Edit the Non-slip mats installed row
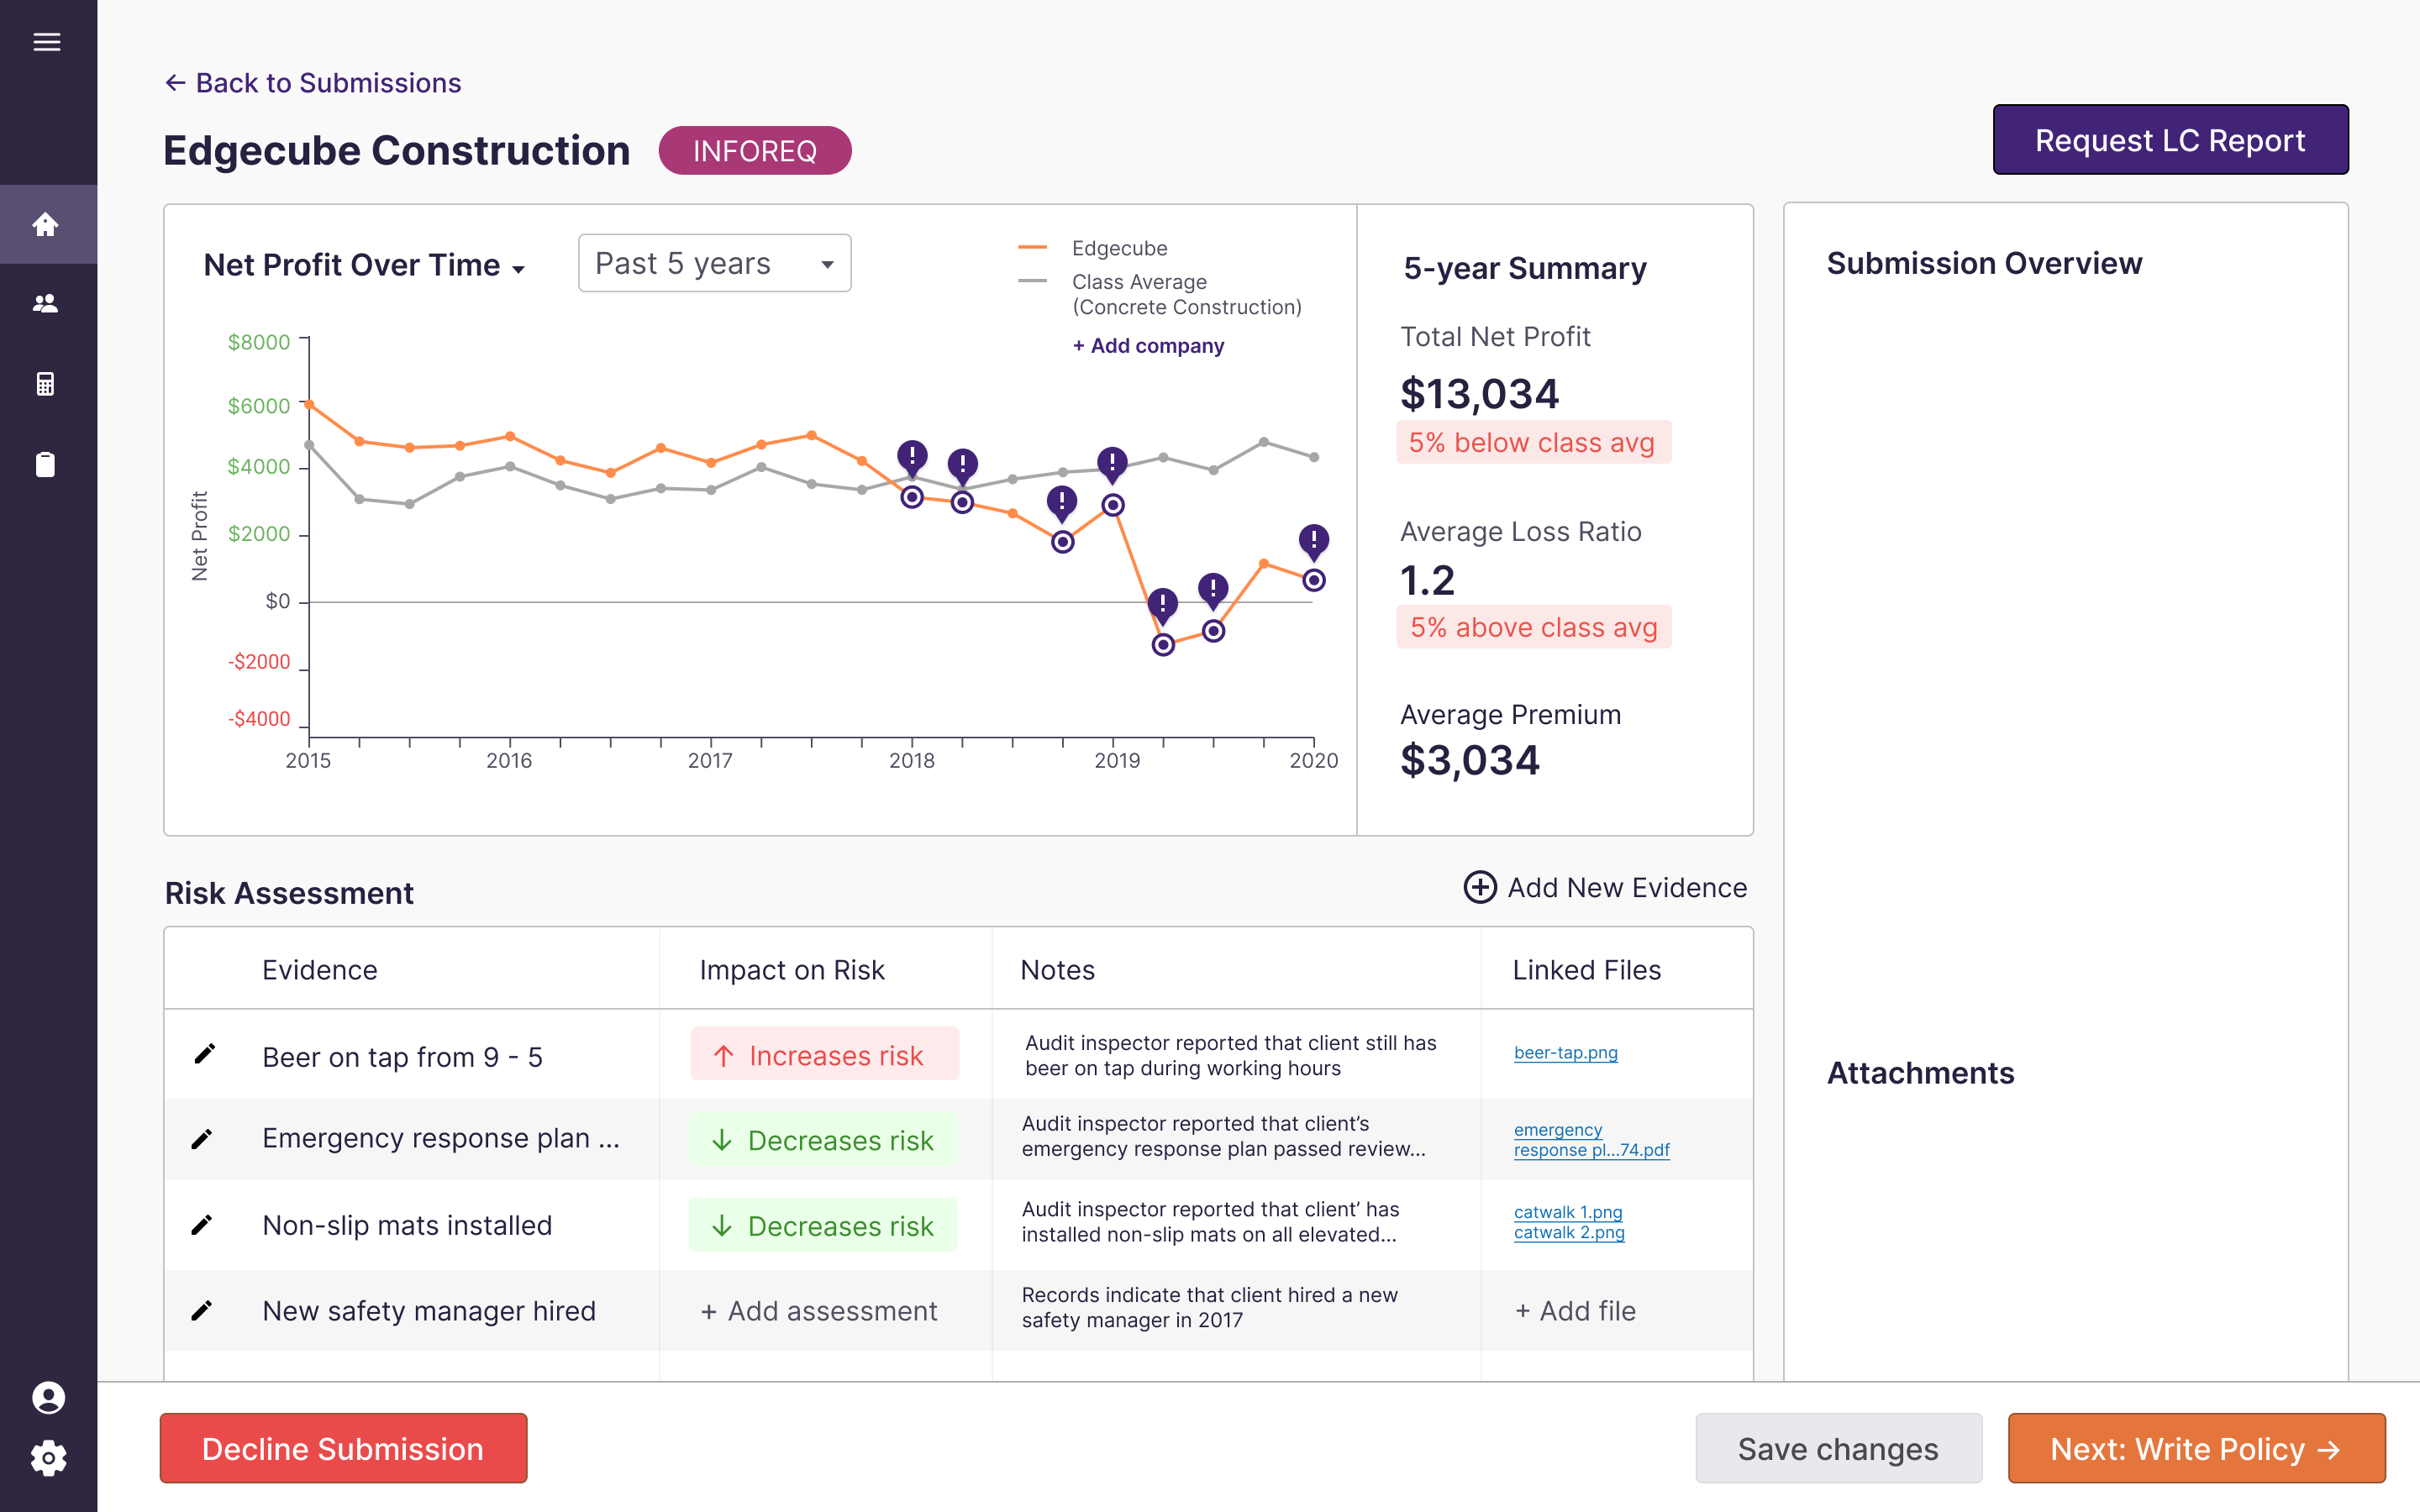2420x1512 pixels. point(202,1225)
